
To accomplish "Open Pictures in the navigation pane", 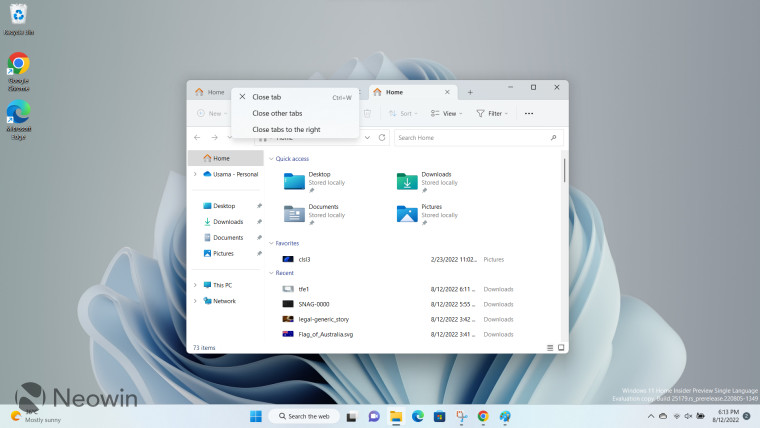I will (x=219, y=254).
